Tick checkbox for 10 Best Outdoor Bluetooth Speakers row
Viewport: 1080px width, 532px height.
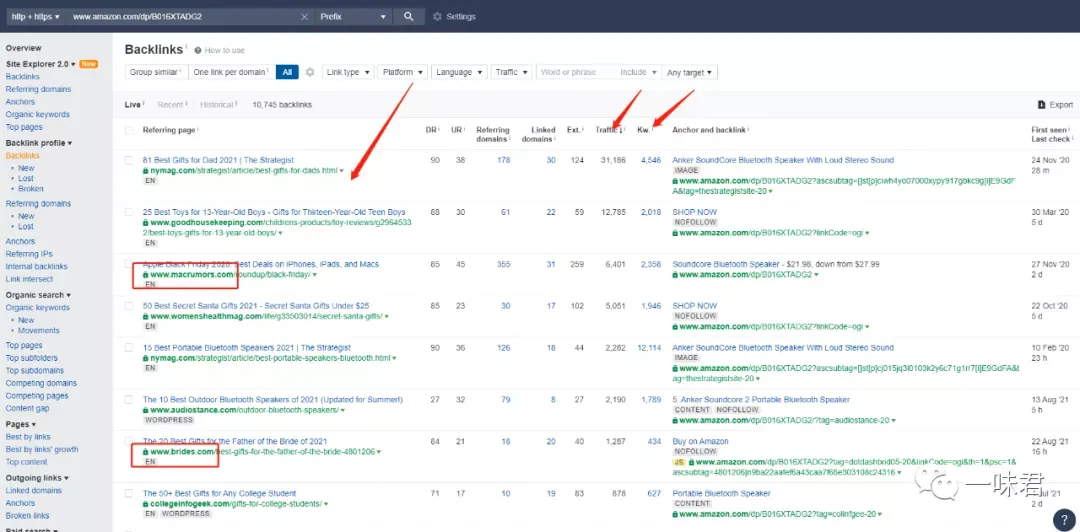129,400
